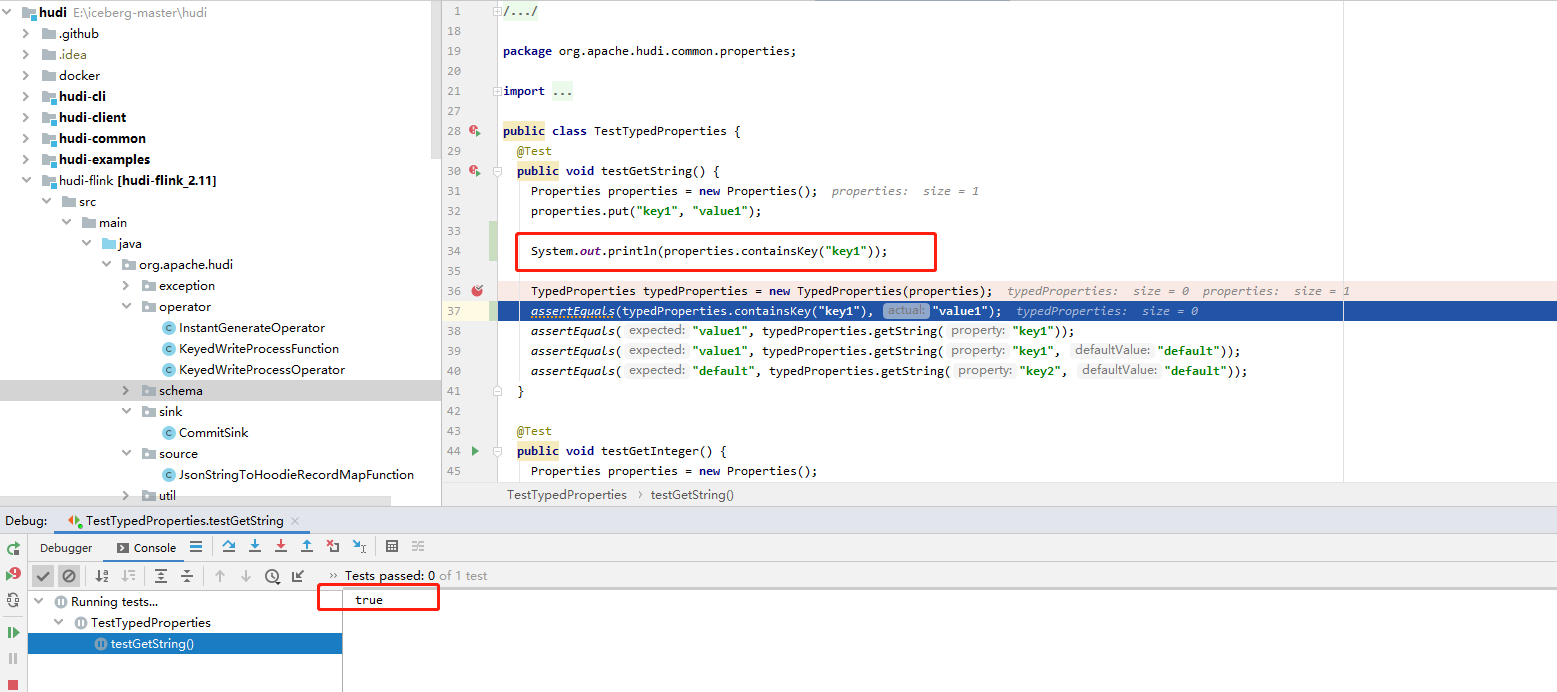Toggle Sort by Duration in test toolbar
Viewport: 1557px width, 692px height.
(128, 576)
